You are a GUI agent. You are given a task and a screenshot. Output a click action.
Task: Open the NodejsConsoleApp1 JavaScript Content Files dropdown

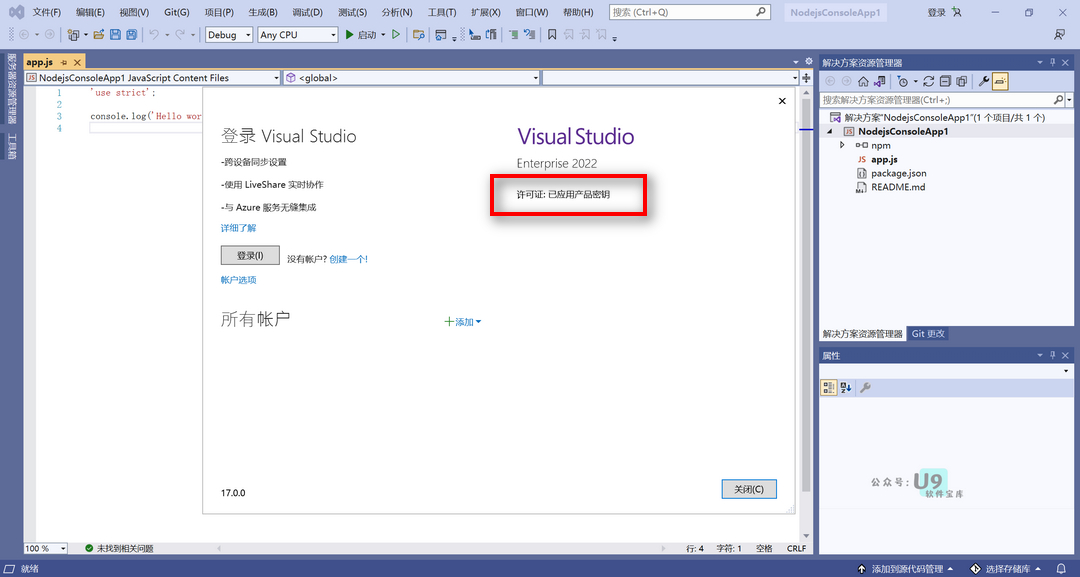click(x=153, y=78)
